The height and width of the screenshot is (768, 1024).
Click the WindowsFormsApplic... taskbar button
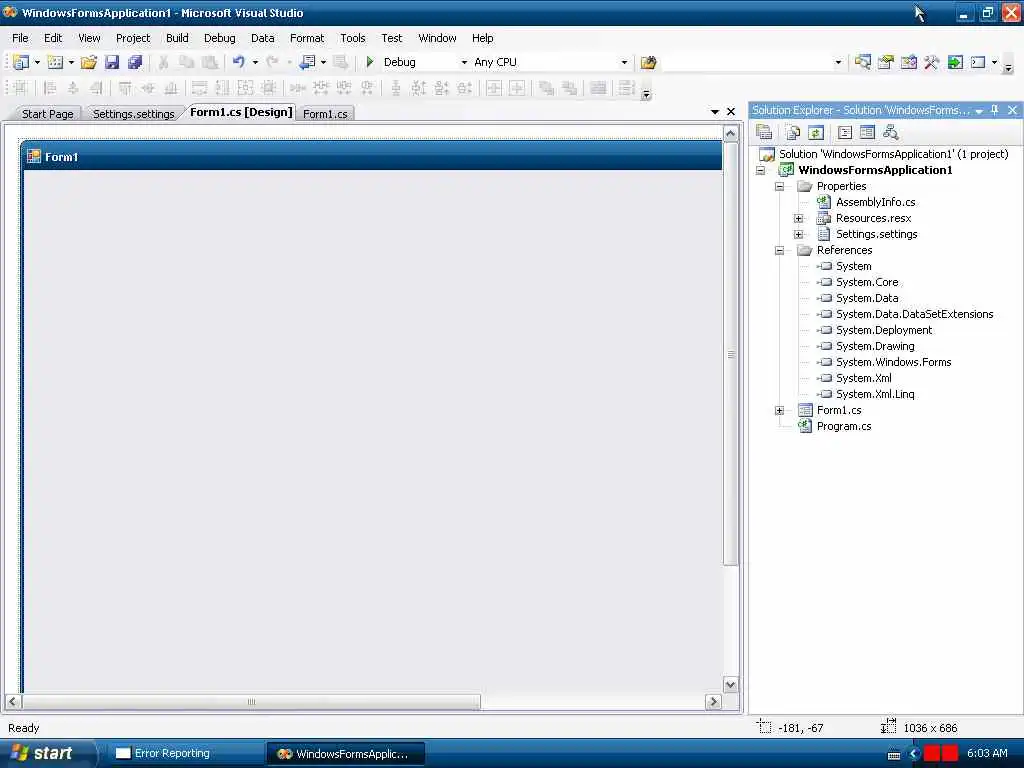point(345,754)
